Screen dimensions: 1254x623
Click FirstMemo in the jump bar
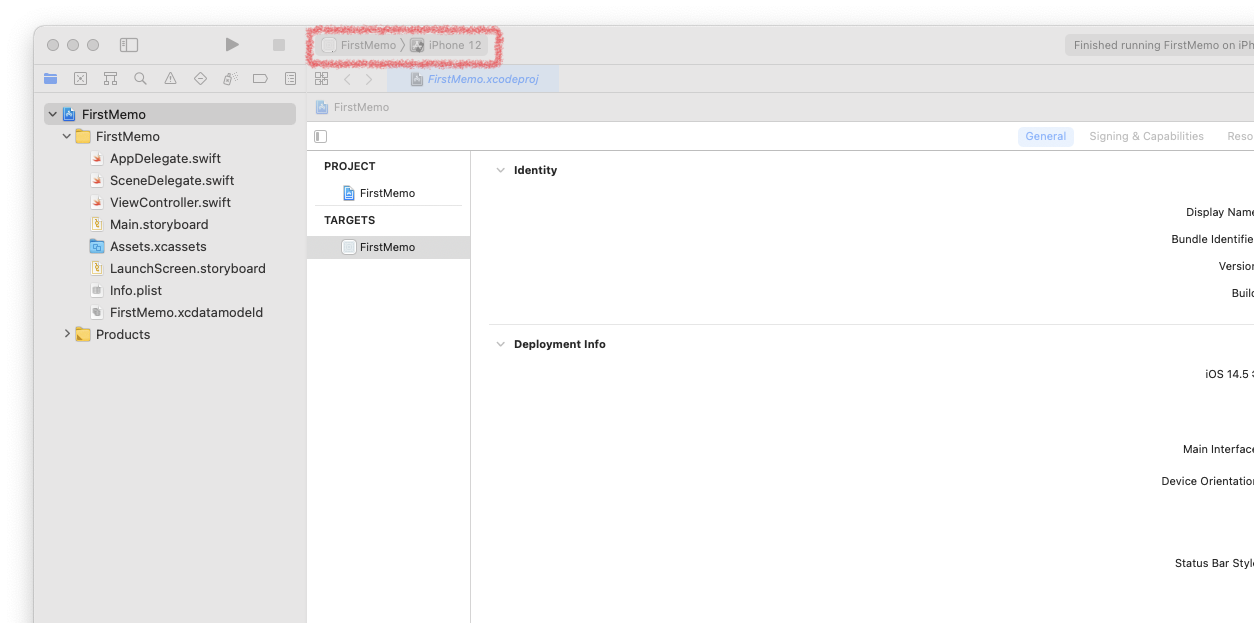coord(352,107)
